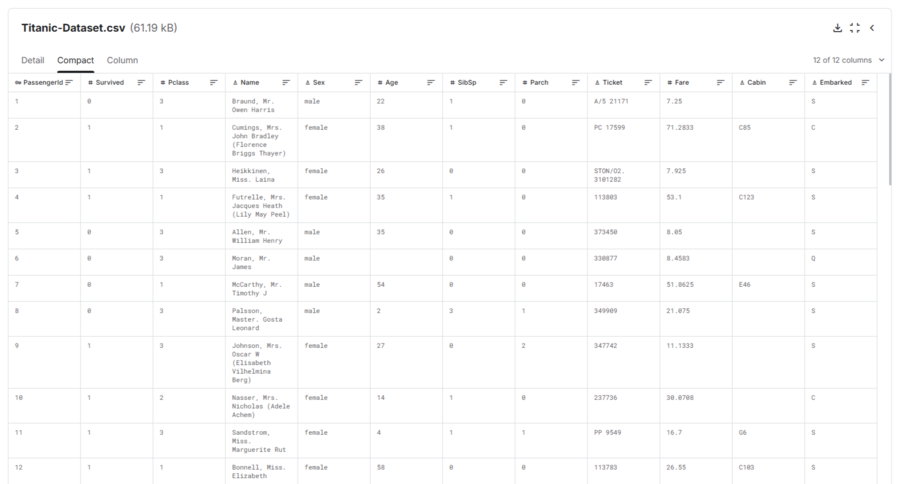Switch to the Column tab
Viewport: 900px width, 484px height.
click(x=122, y=60)
